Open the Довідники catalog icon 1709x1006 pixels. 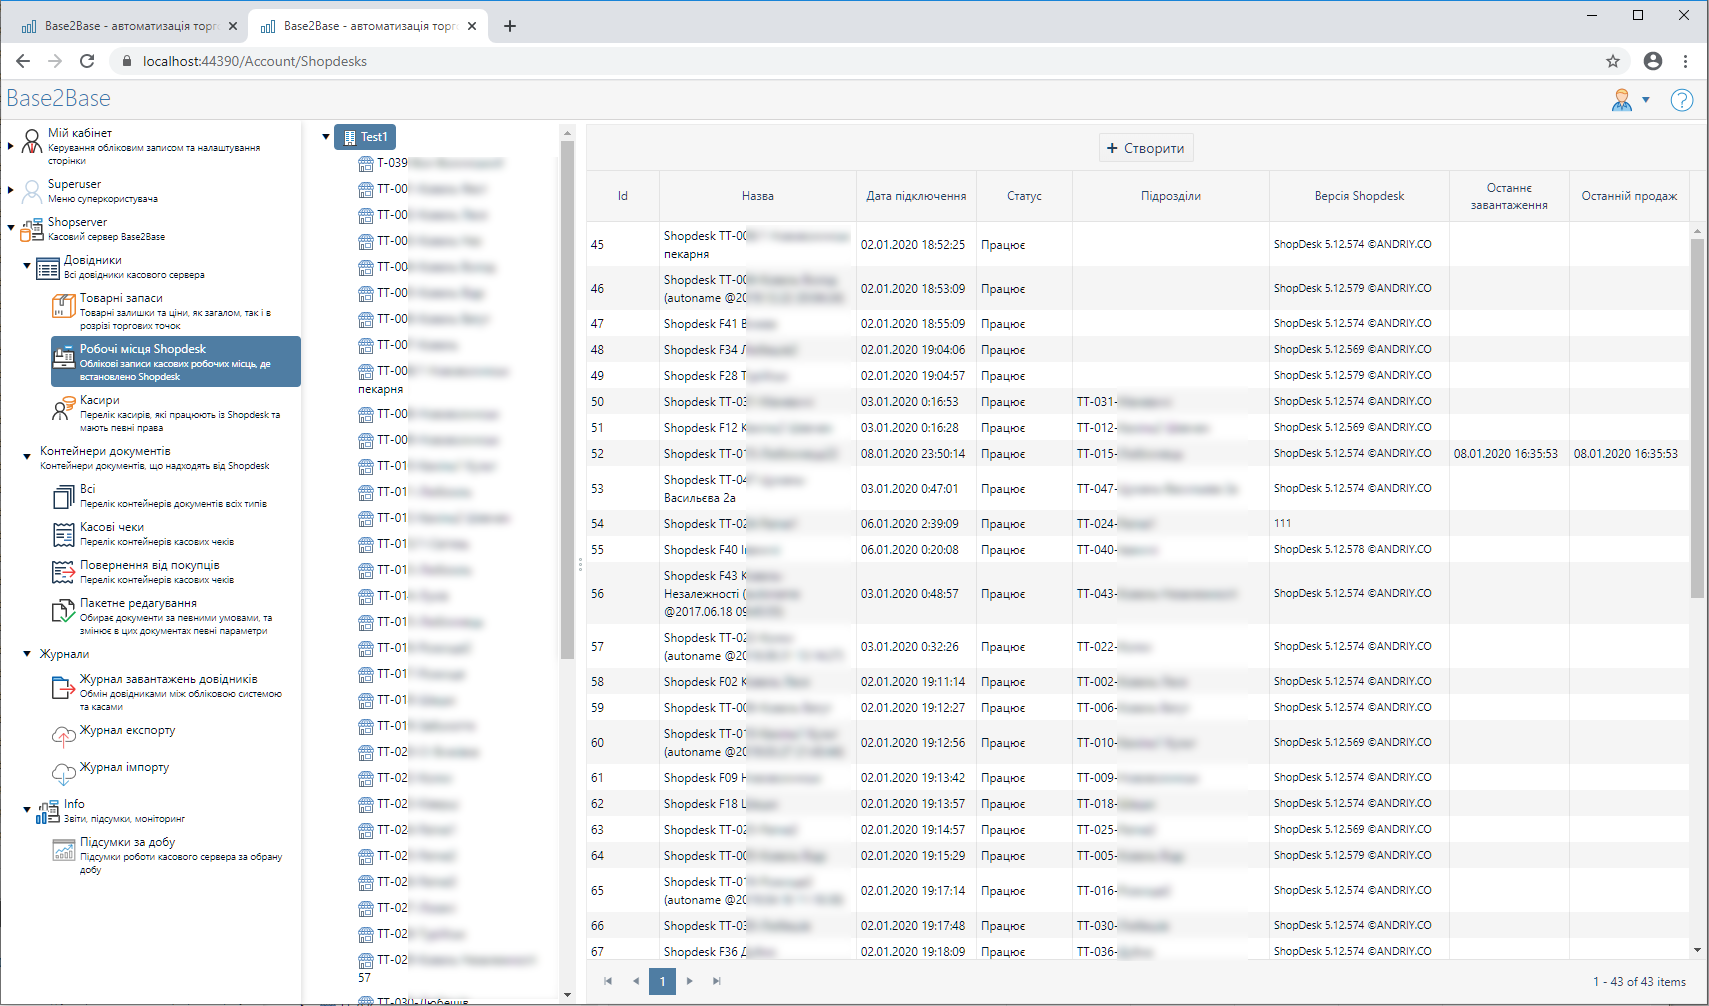(x=48, y=268)
